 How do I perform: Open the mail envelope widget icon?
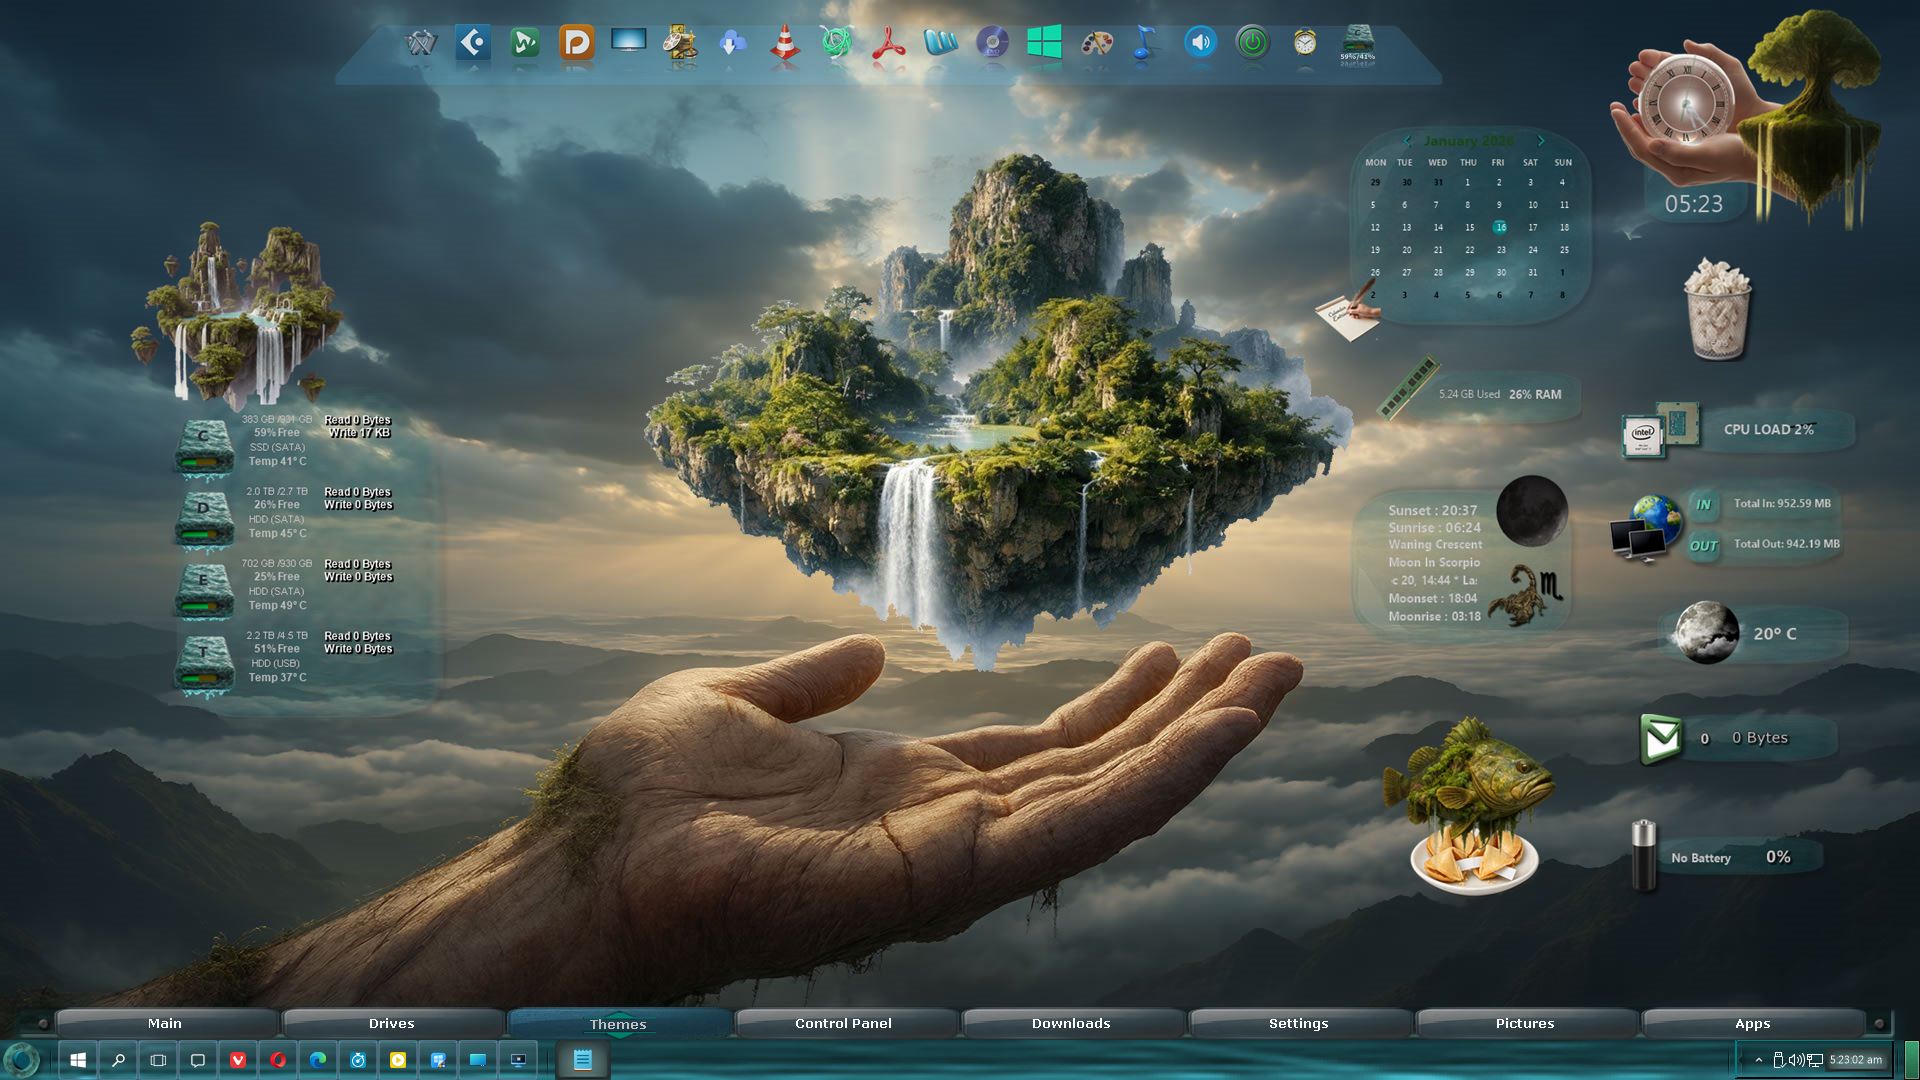click(1661, 739)
